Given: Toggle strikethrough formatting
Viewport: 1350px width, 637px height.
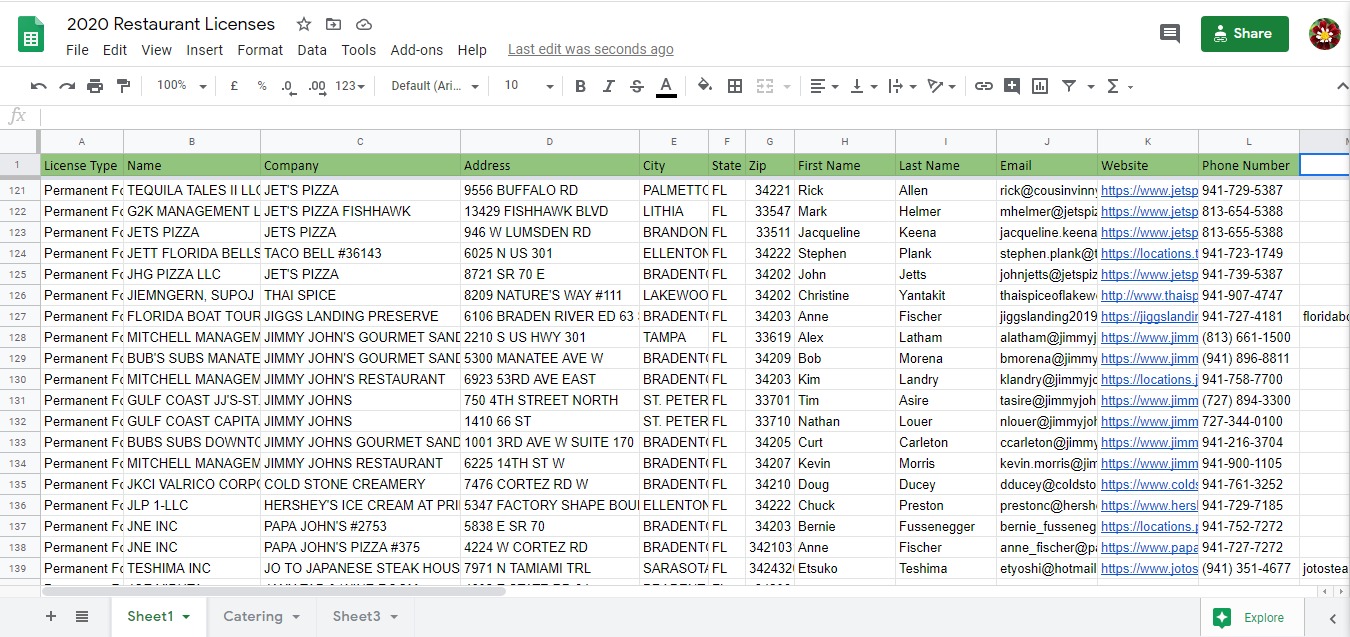Looking at the screenshot, I should (637, 86).
